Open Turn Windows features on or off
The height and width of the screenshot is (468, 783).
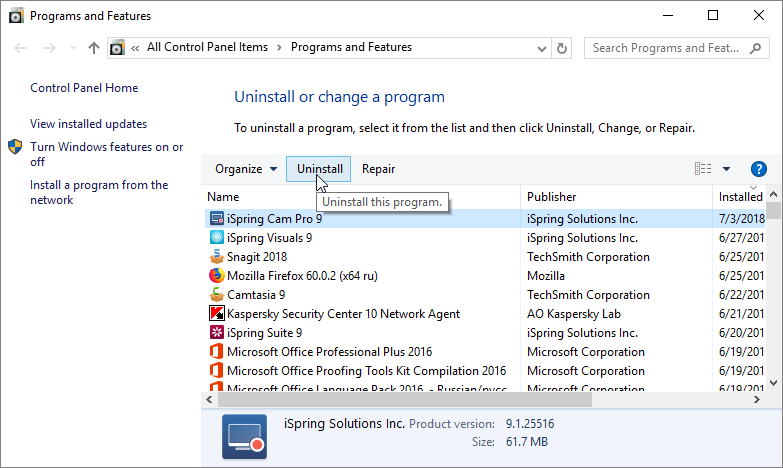coord(106,154)
